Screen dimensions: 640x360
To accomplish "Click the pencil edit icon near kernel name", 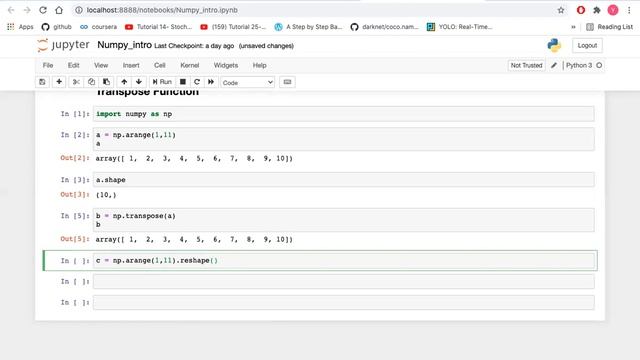I will (x=554, y=65).
